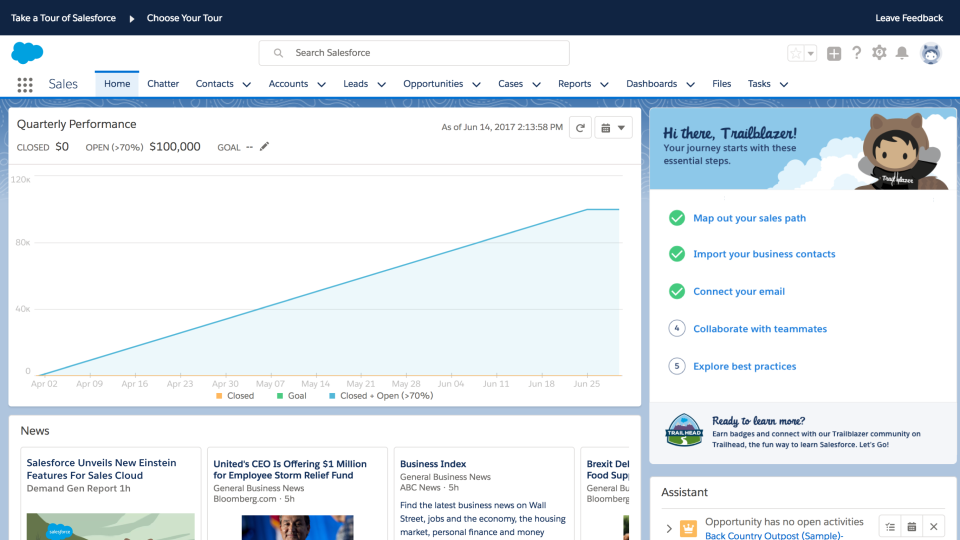Open the Files tab
The width and height of the screenshot is (960, 540).
721,84
